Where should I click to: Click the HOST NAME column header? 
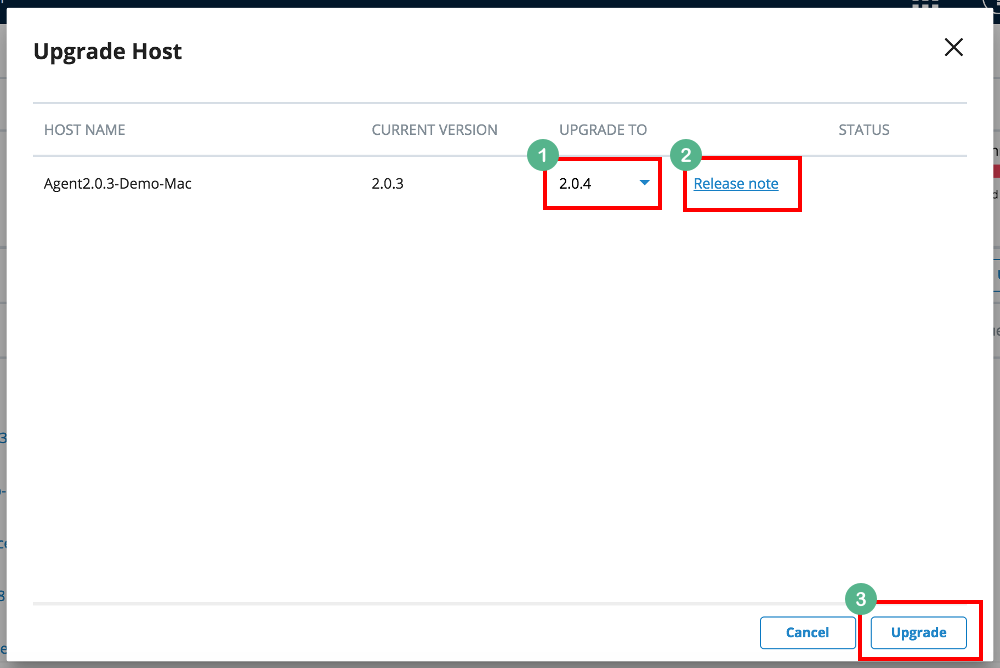(x=85, y=130)
